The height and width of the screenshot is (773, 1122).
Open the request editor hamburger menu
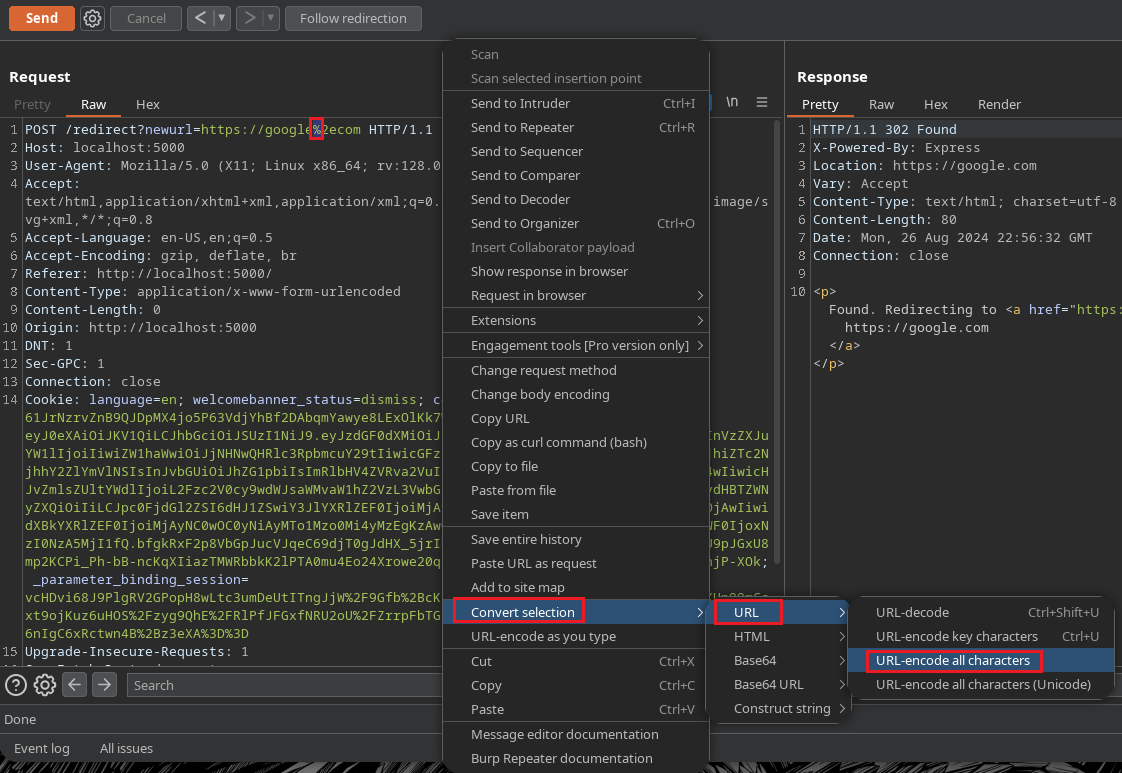tap(762, 102)
